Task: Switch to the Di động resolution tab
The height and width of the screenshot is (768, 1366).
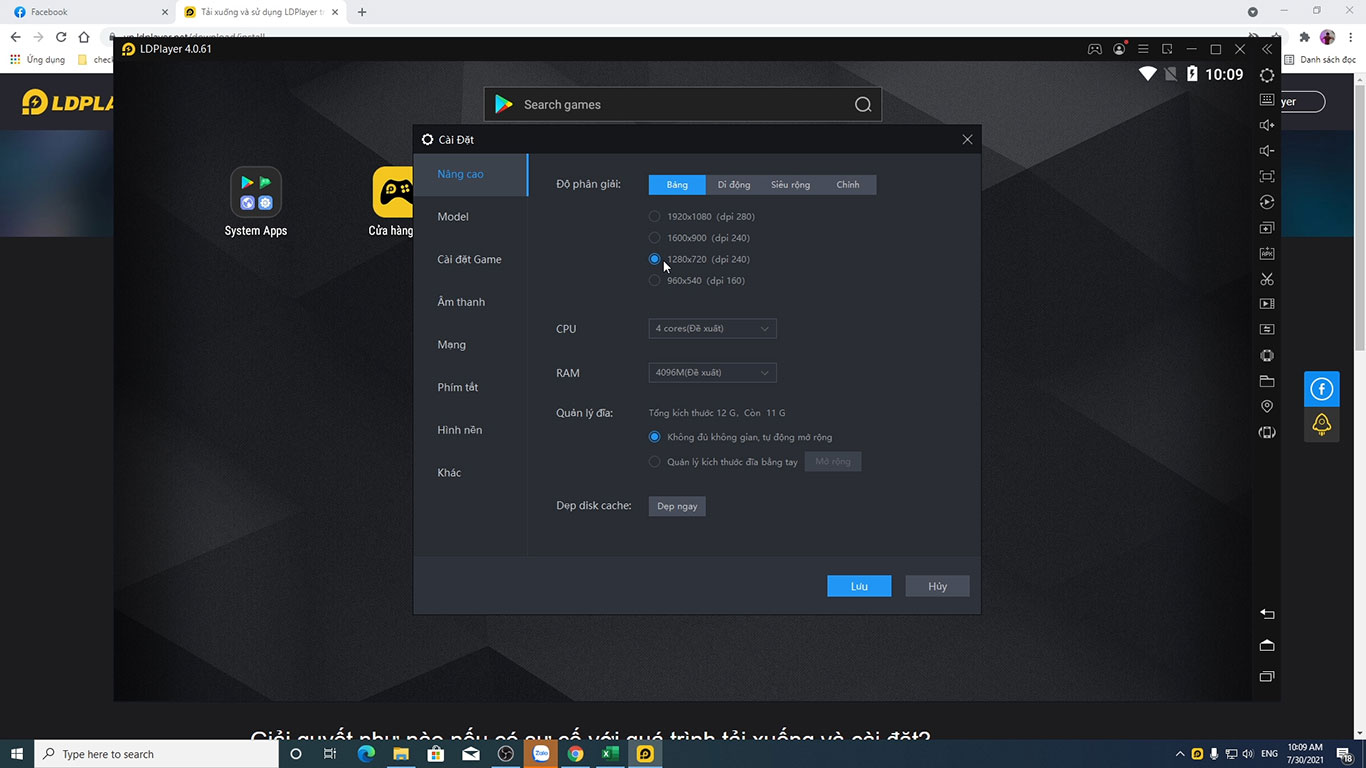Action: (x=733, y=185)
